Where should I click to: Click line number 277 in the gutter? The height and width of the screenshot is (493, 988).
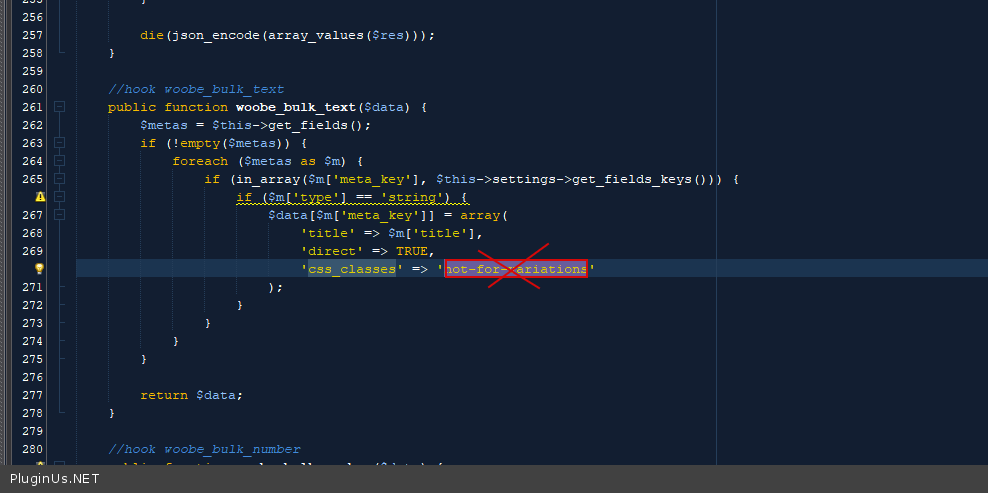31,395
